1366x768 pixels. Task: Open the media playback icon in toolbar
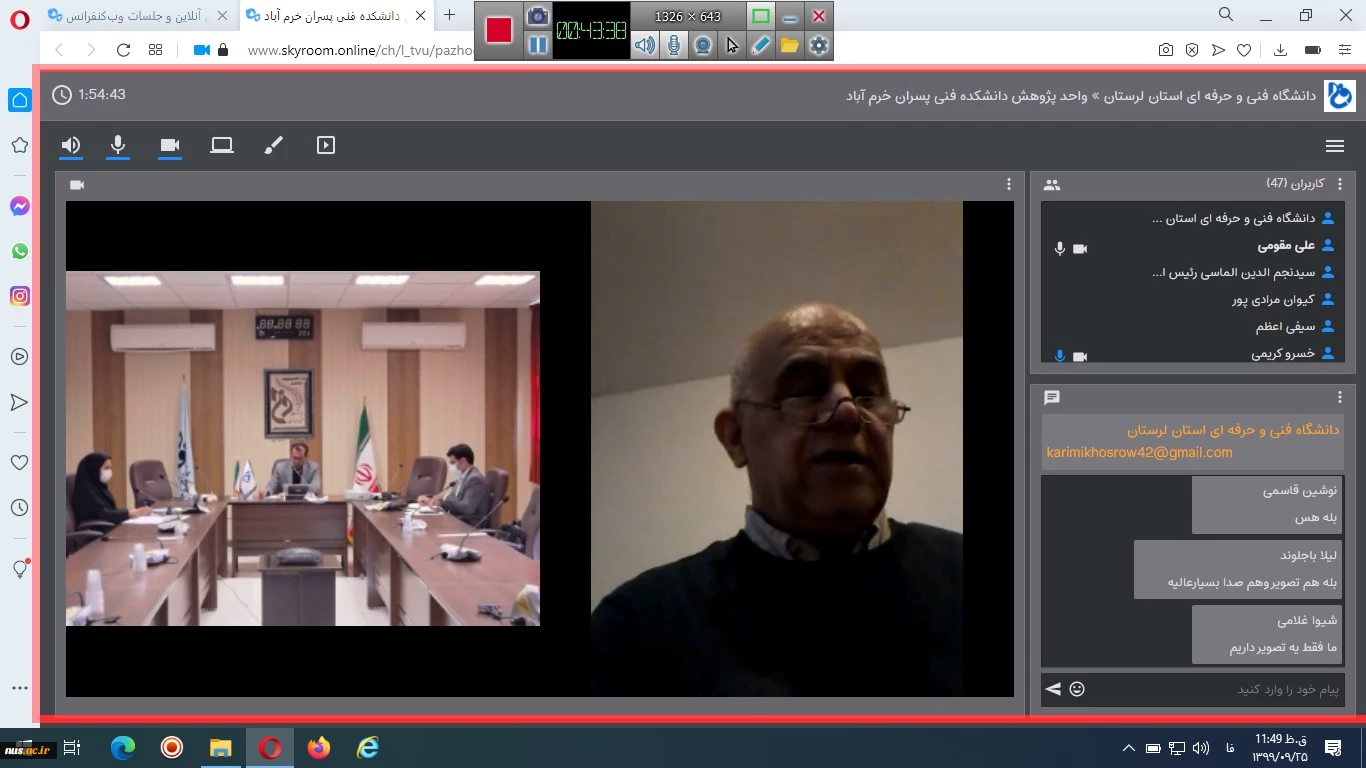[x=325, y=146]
